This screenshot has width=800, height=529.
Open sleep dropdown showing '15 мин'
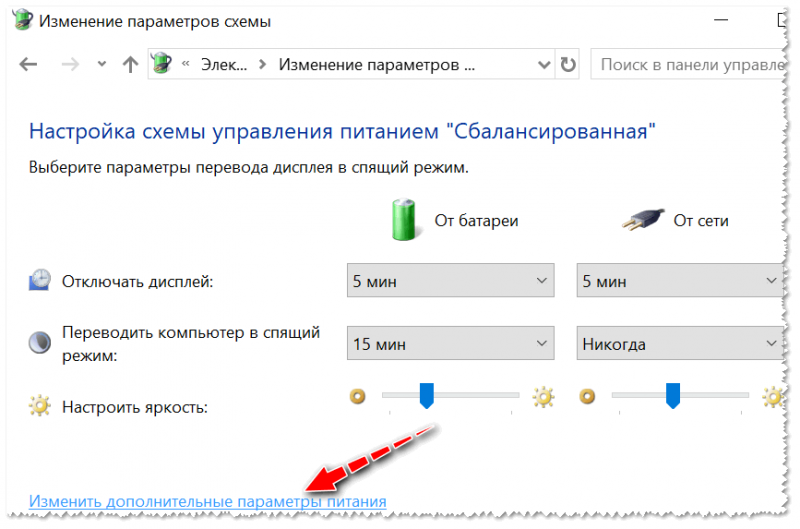pos(451,343)
